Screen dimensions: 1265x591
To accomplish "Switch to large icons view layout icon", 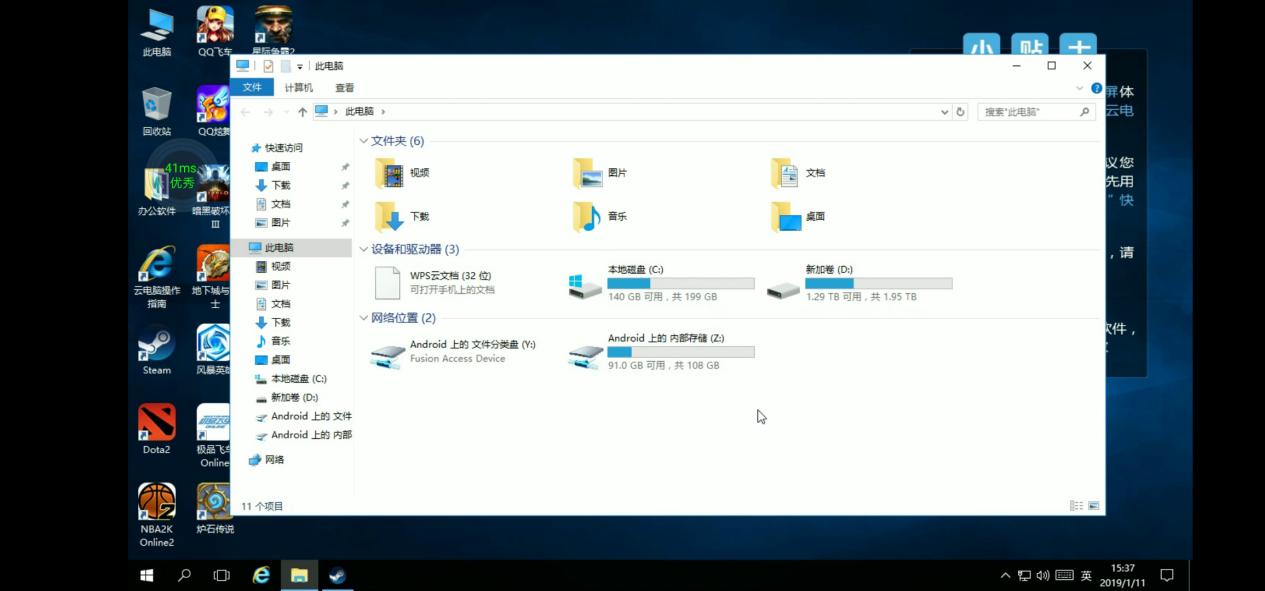I will (1093, 506).
